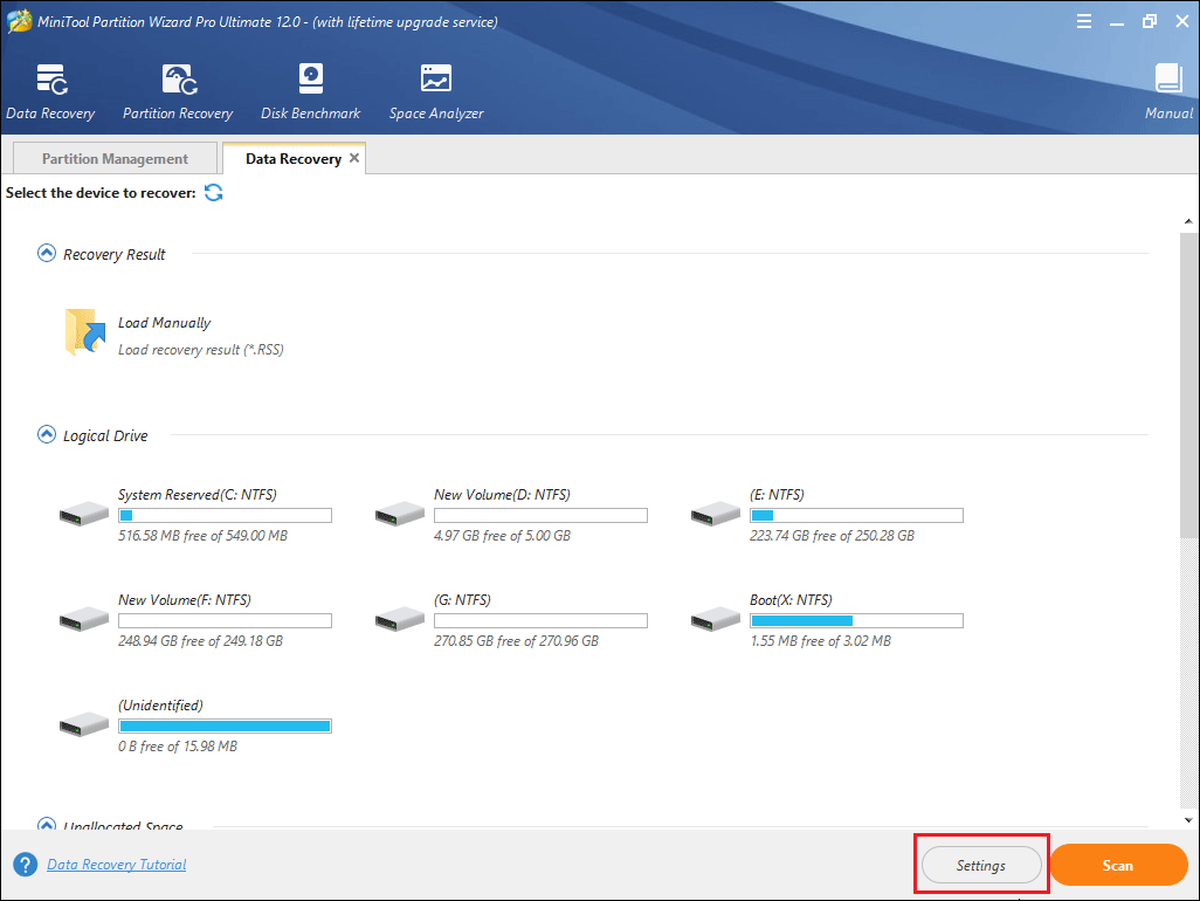Screen dimensions: 1200x901
Task: Select the System Reserved (C: NTFS) drive
Action: (x=195, y=515)
